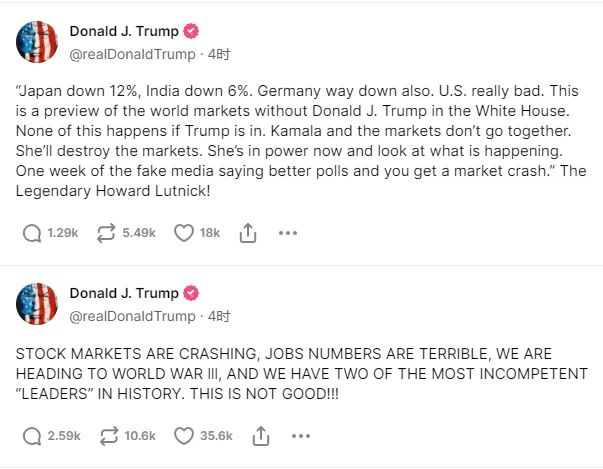Click the verified badge on first post

[192, 30]
